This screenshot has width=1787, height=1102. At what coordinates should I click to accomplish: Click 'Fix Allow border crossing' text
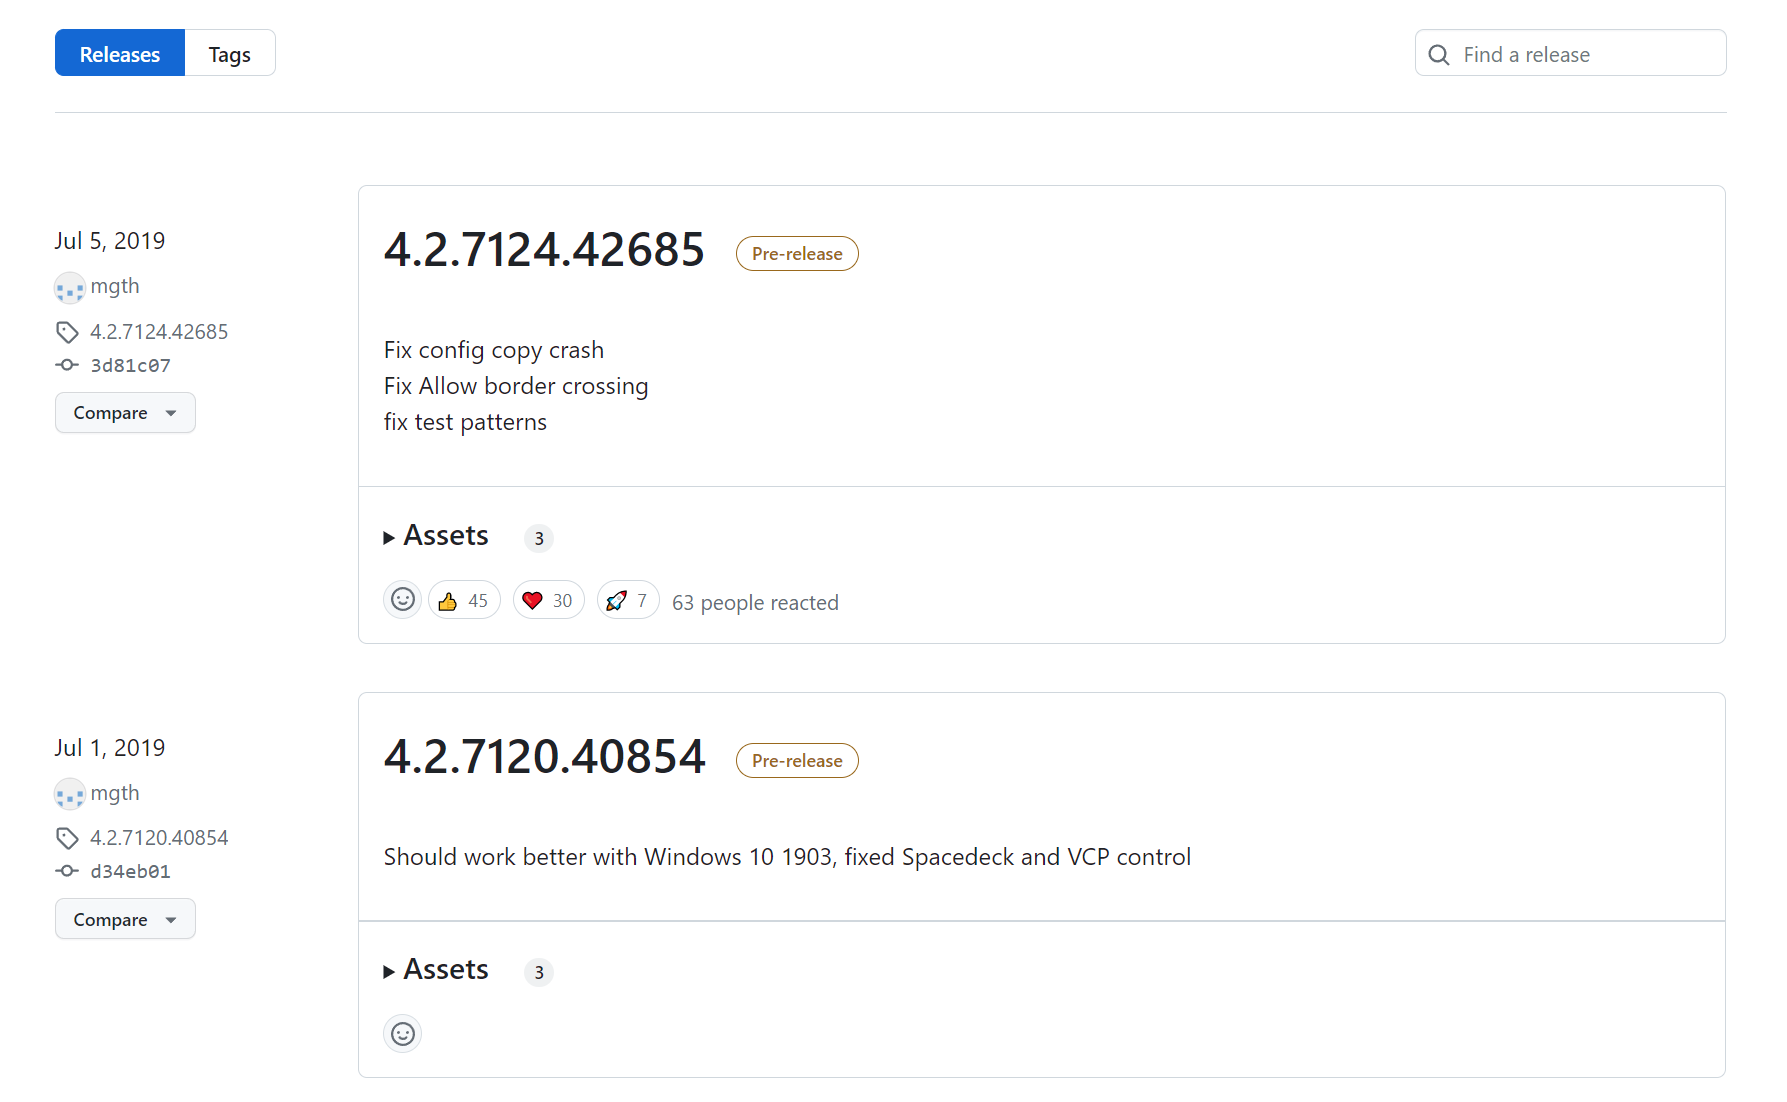(x=516, y=386)
